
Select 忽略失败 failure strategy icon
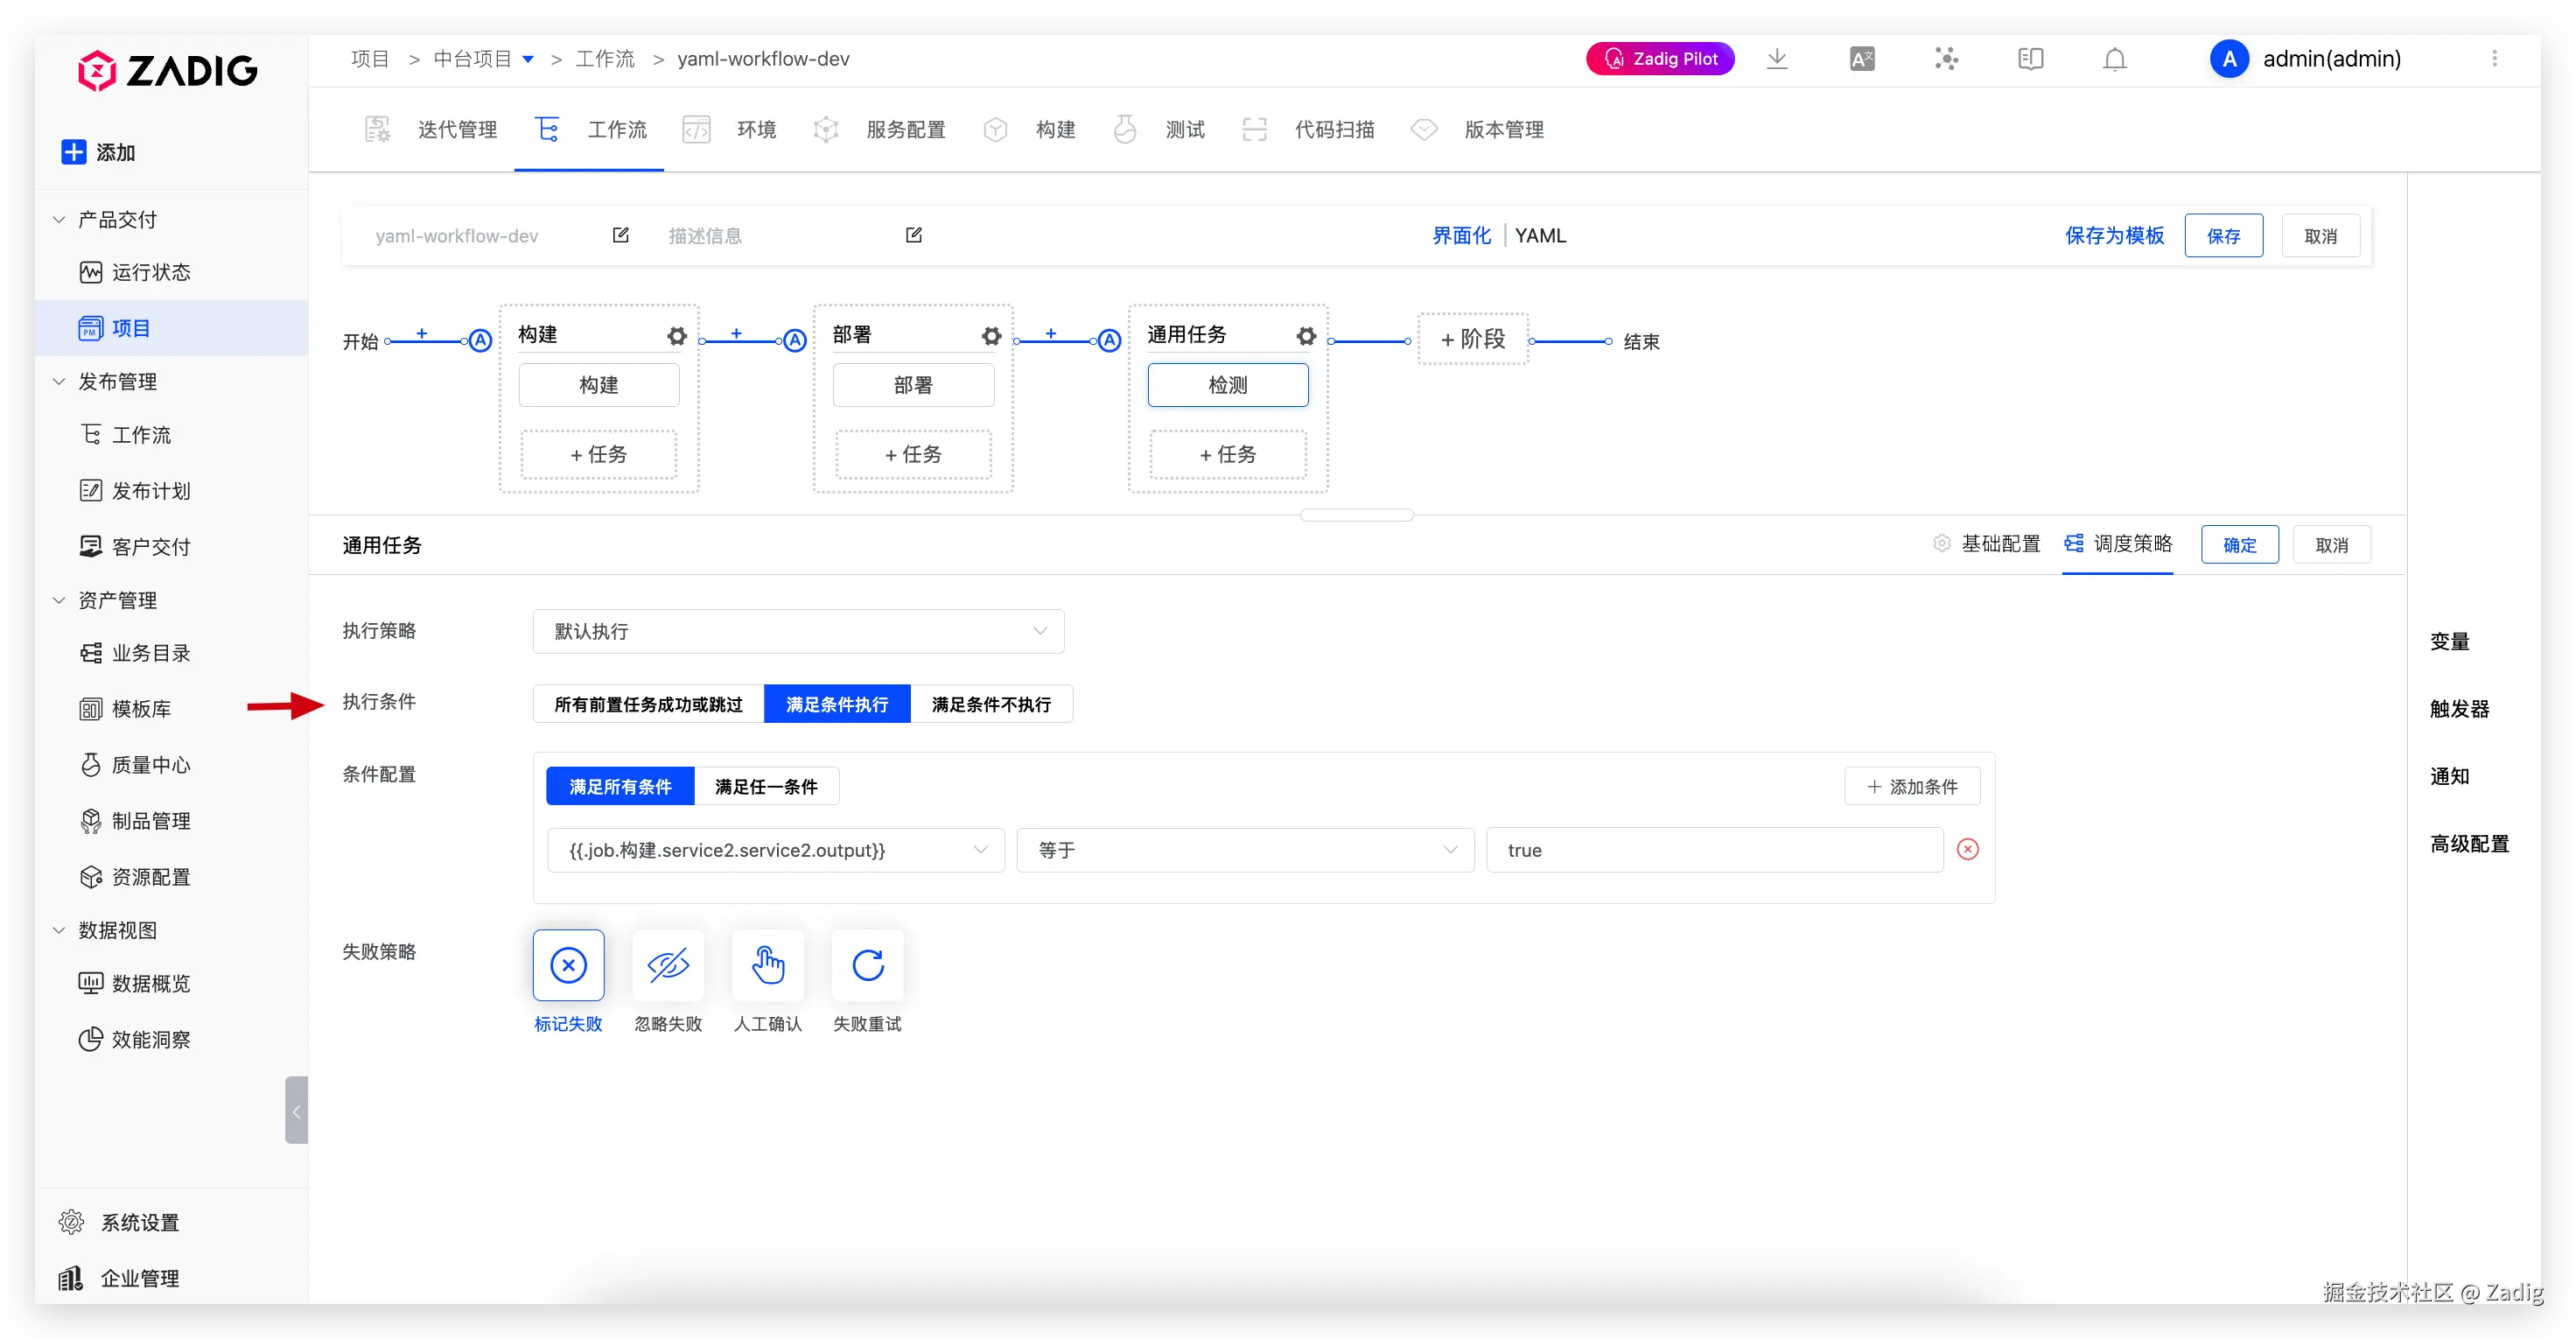[x=668, y=965]
